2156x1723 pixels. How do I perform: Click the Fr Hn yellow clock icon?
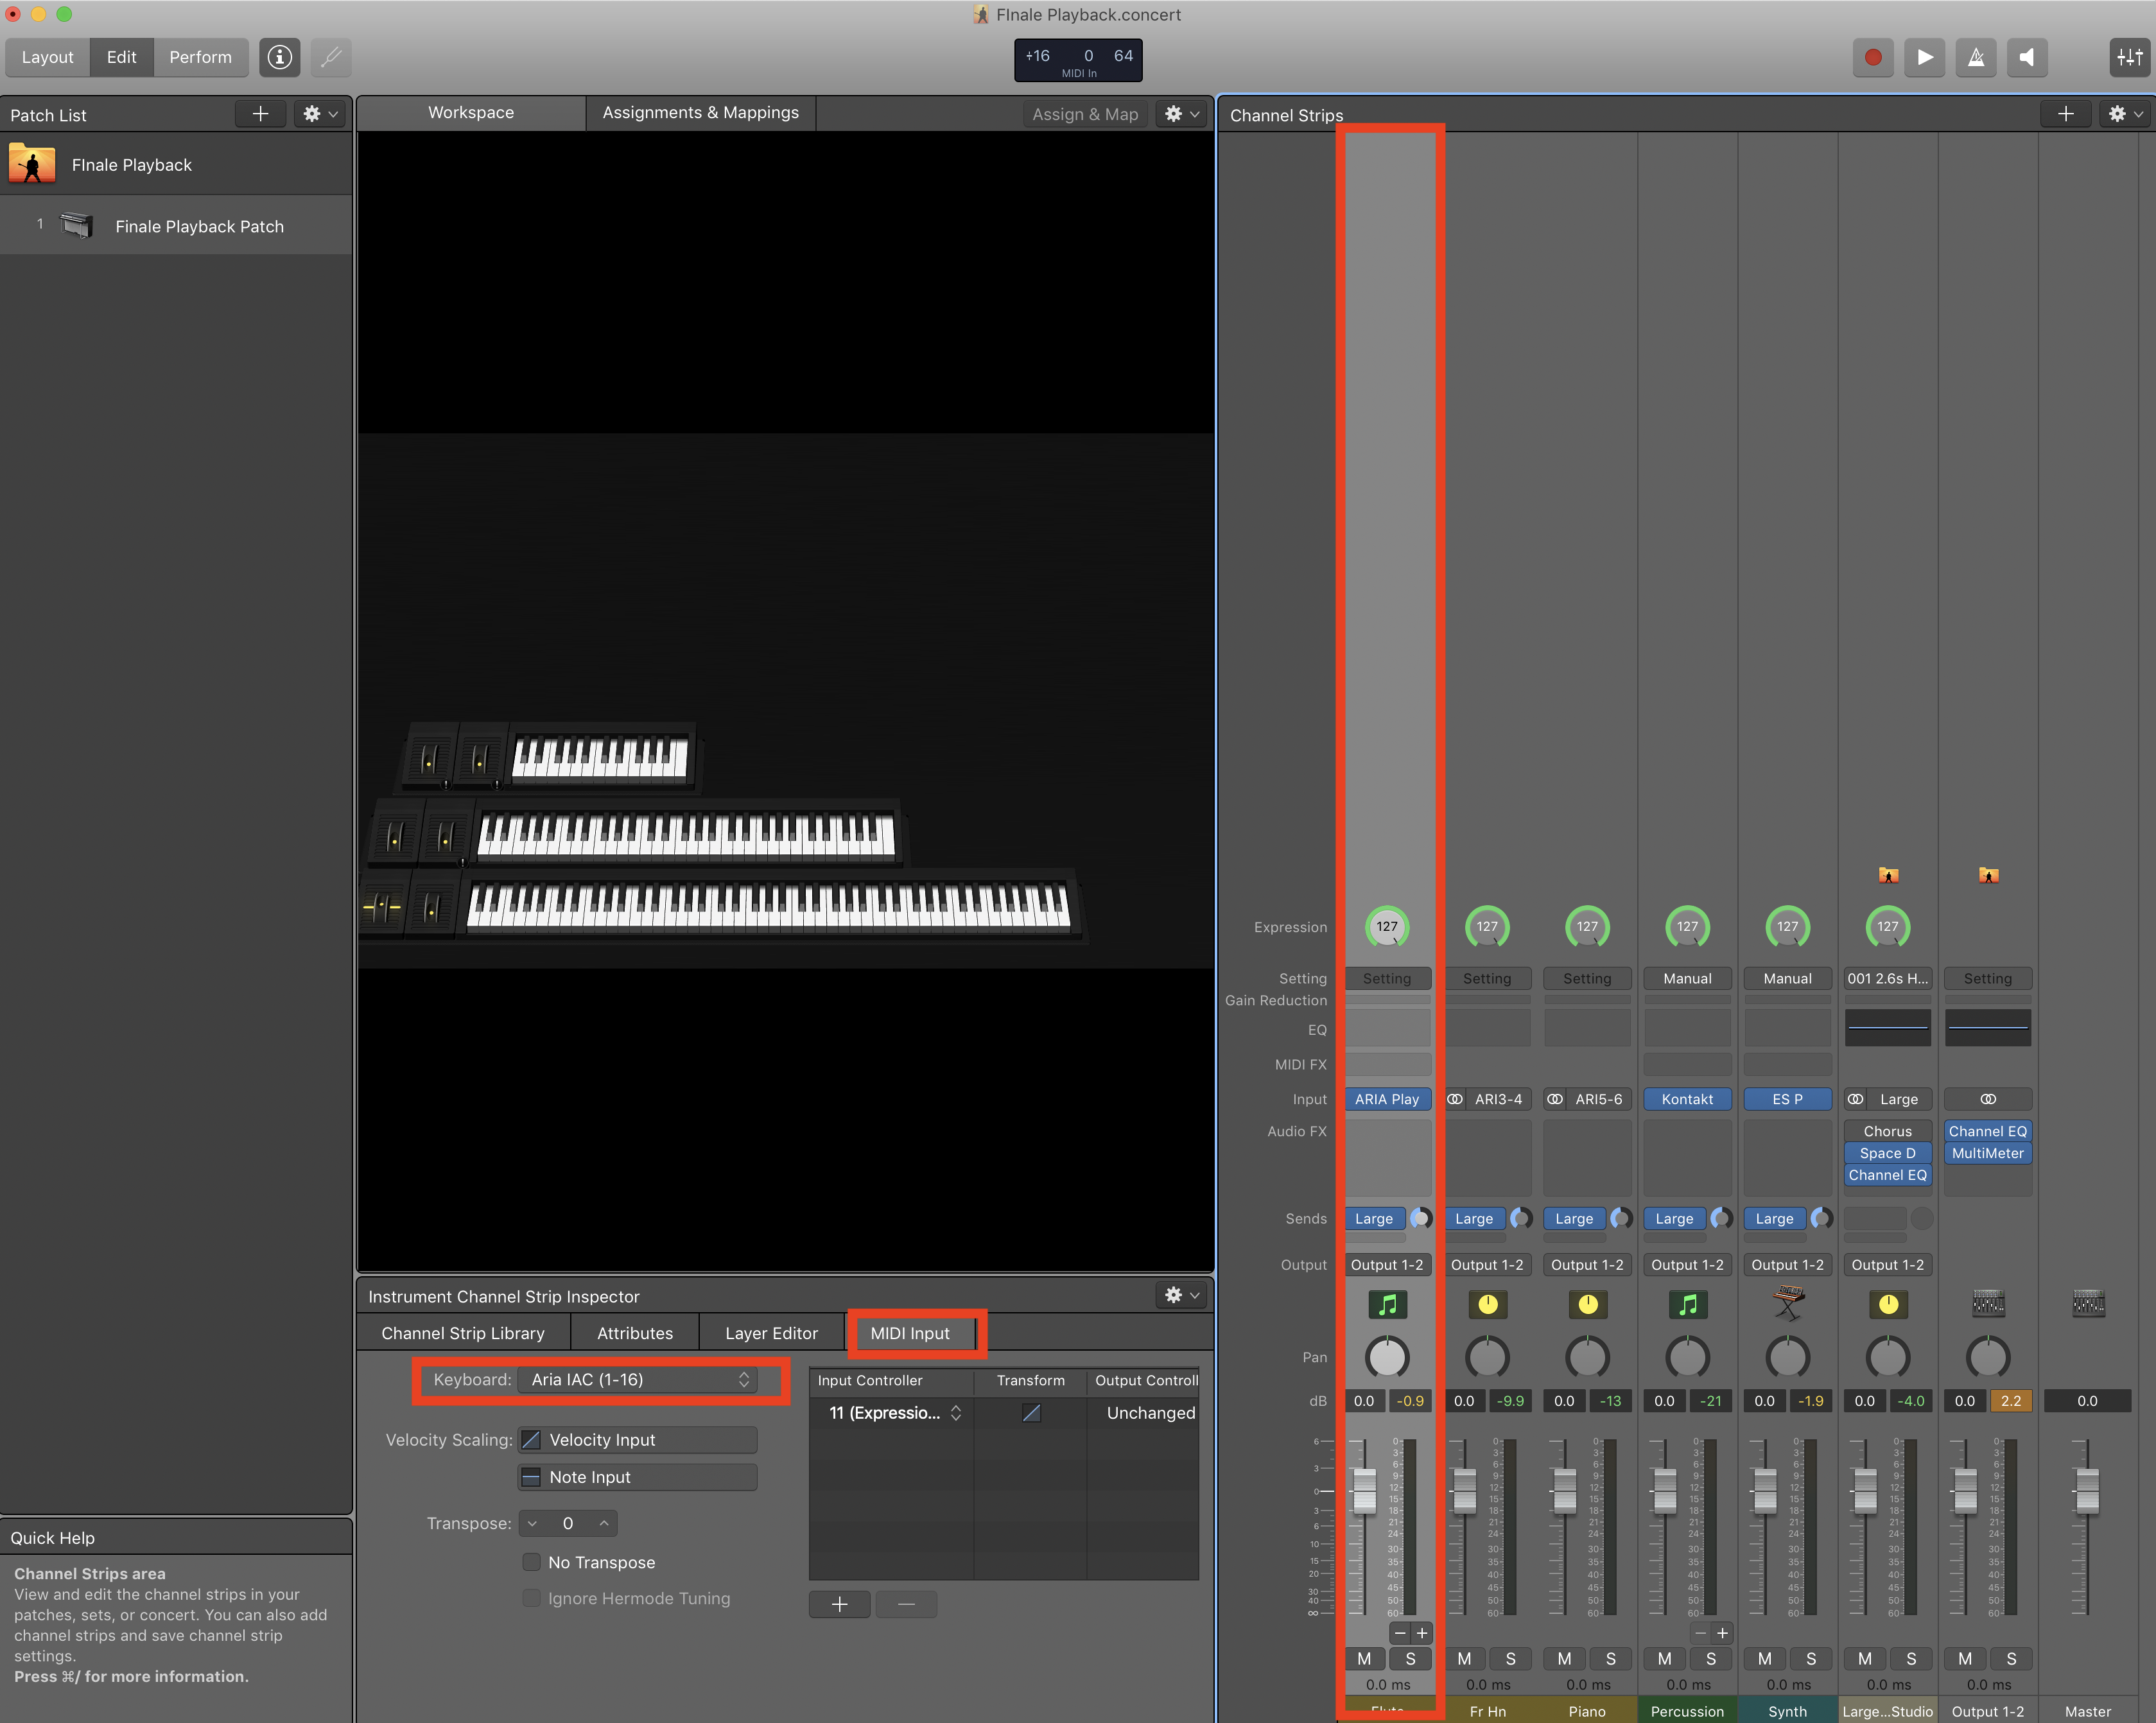click(x=1487, y=1304)
